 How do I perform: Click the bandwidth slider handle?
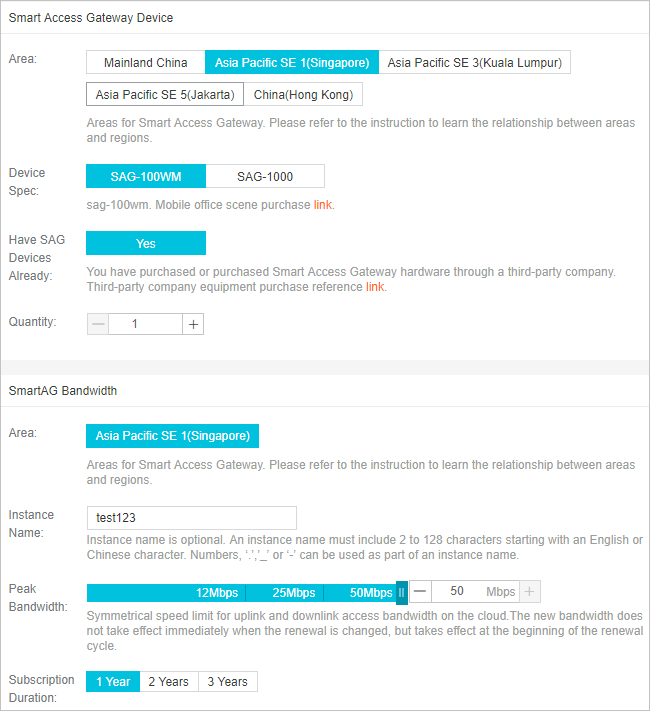(401, 593)
